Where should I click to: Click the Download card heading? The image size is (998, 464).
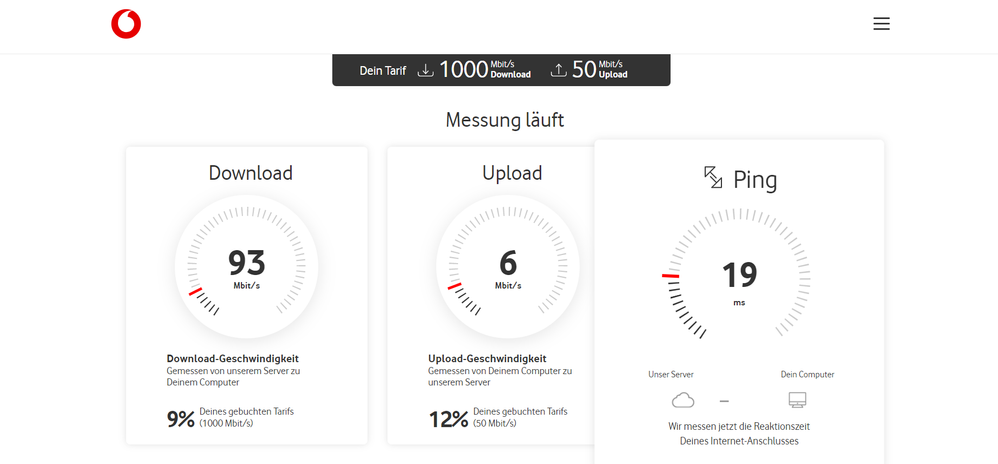(x=250, y=173)
